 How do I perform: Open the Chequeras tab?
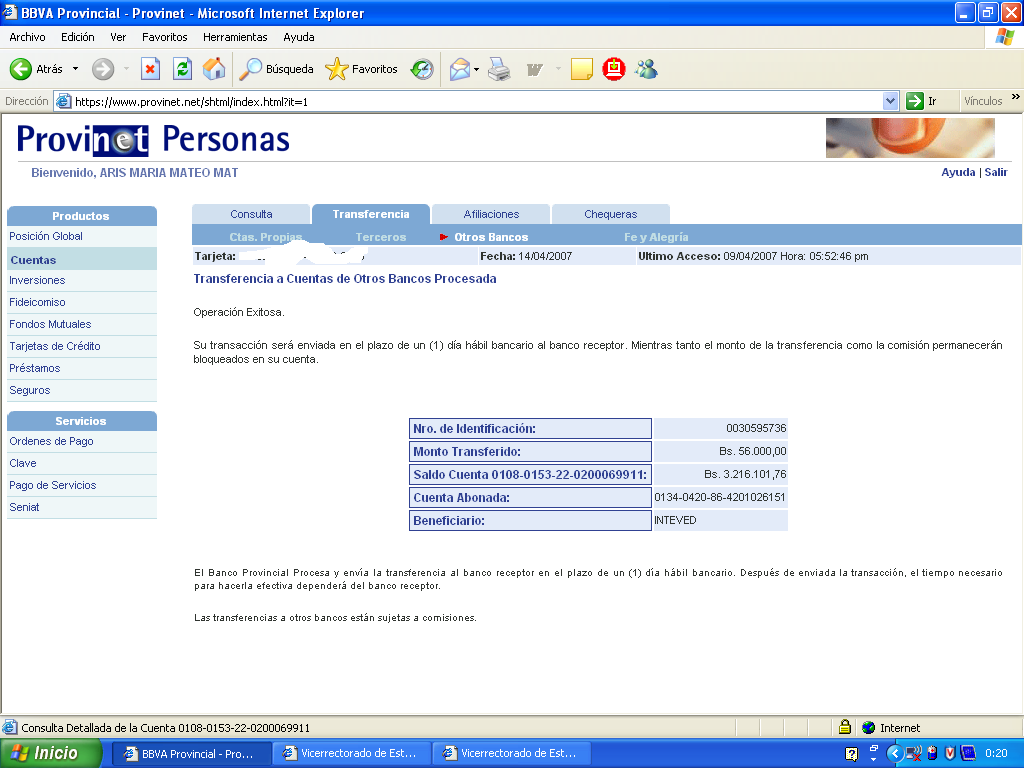pos(611,214)
